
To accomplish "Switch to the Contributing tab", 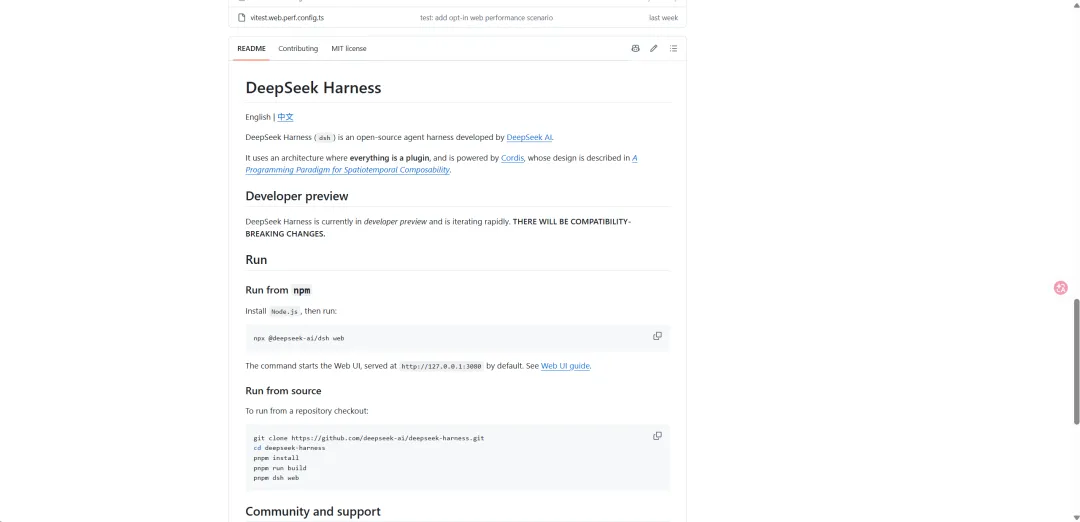I will (x=298, y=48).
